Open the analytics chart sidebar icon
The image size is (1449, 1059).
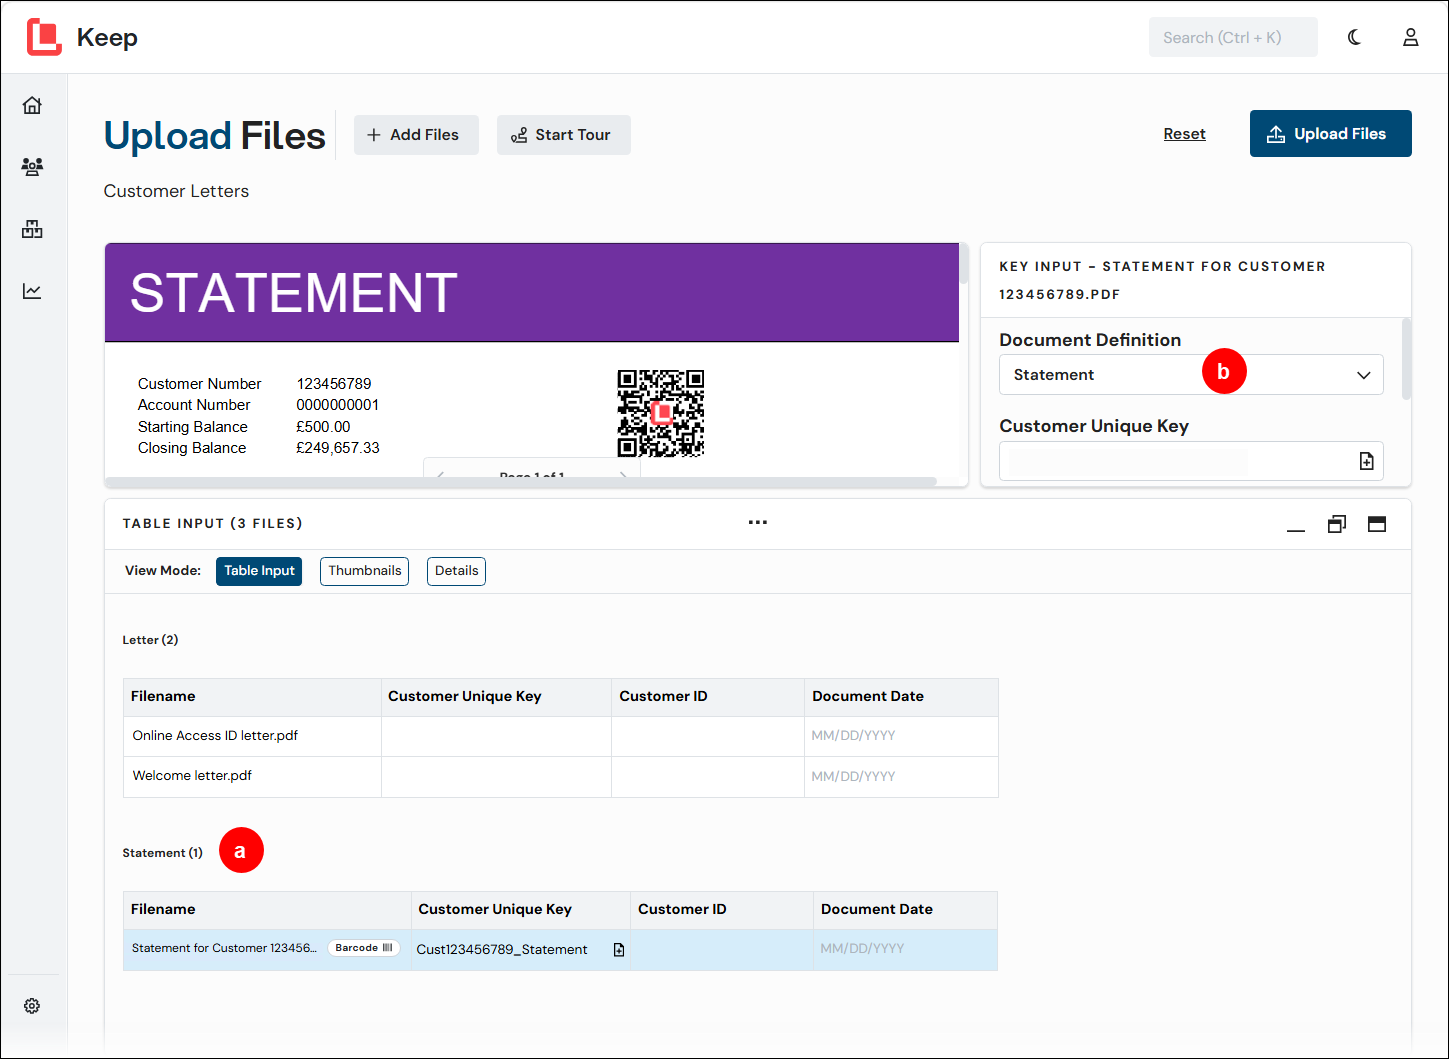(x=32, y=291)
